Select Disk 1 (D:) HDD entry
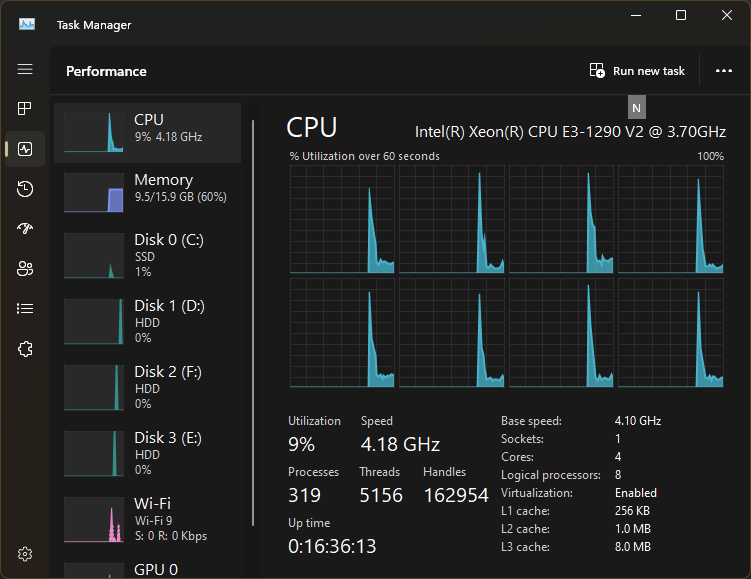The height and width of the screenshot is (579, 751). pyautogui.click(x=148, y=321)
